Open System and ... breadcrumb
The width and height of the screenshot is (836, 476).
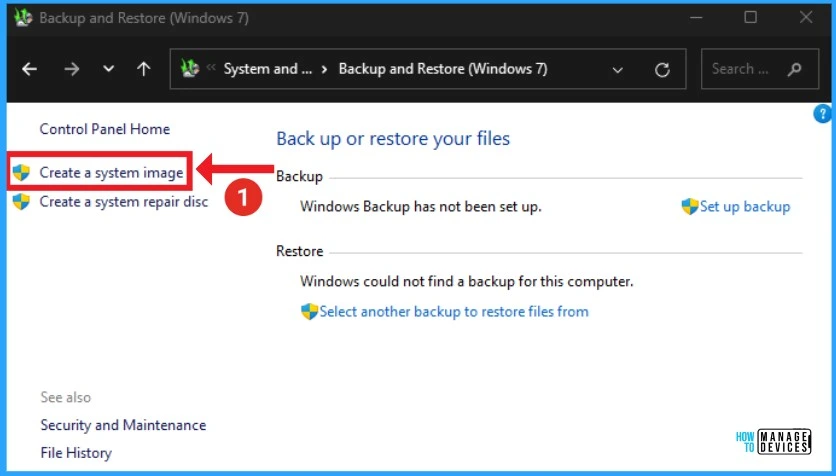268,69
